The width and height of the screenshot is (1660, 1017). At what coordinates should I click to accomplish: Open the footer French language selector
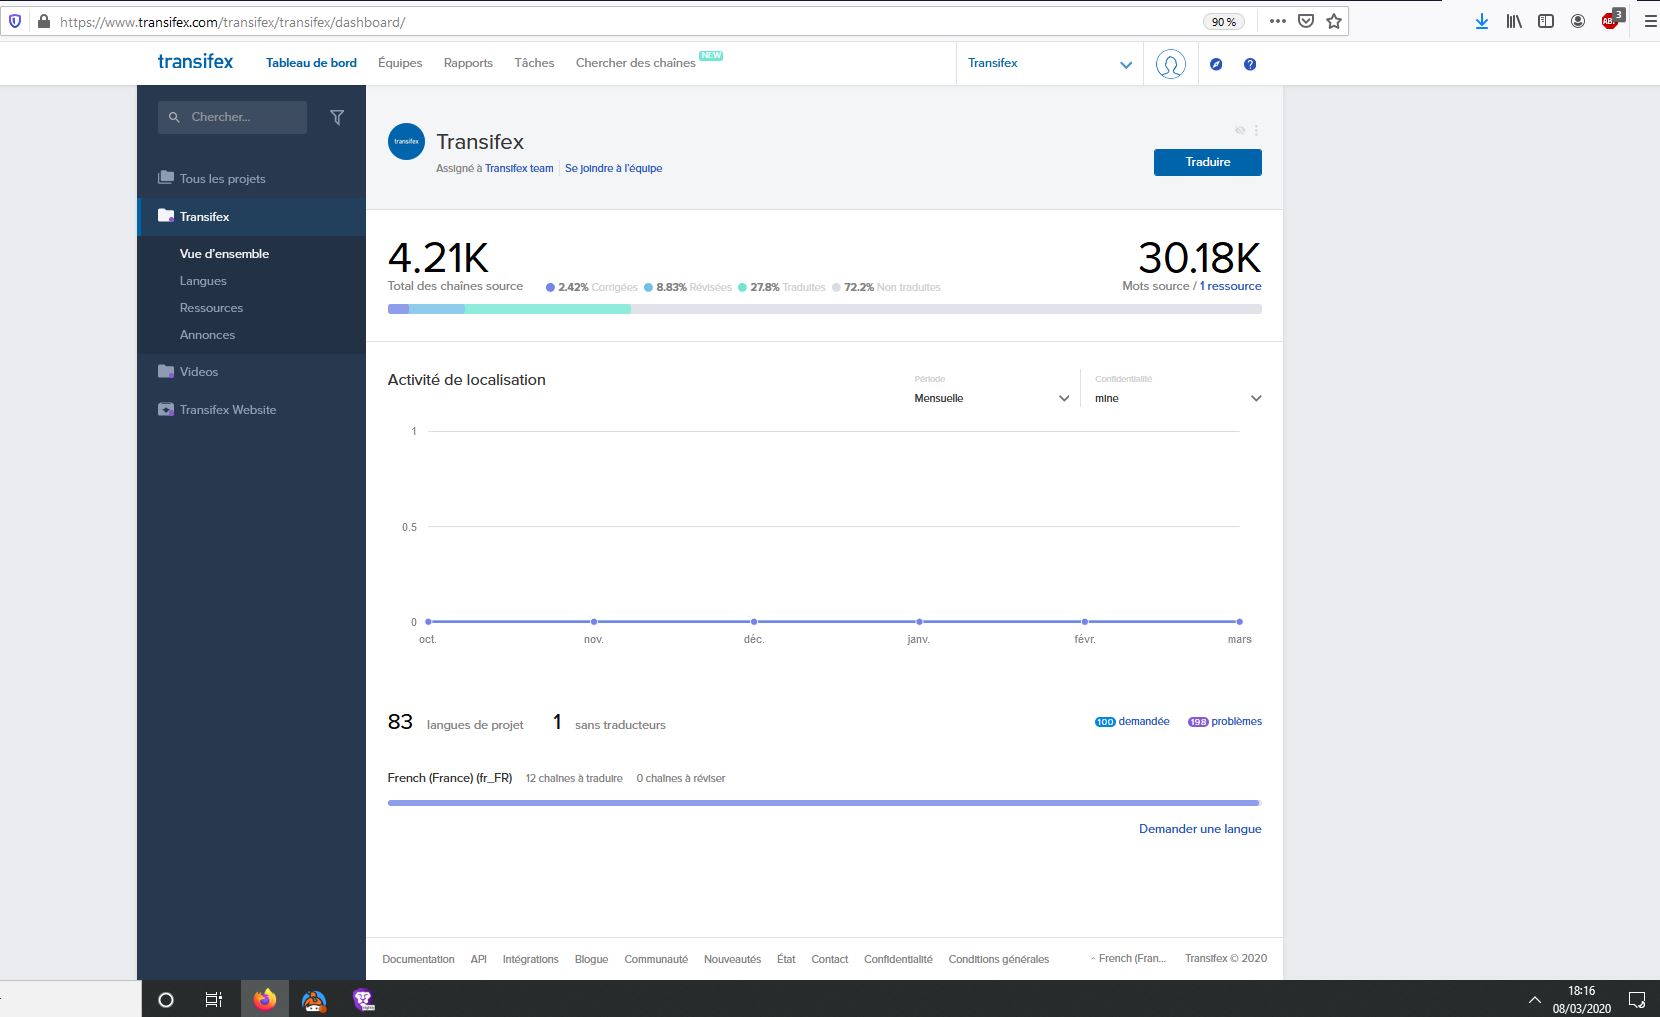(x=1128, y=958)
